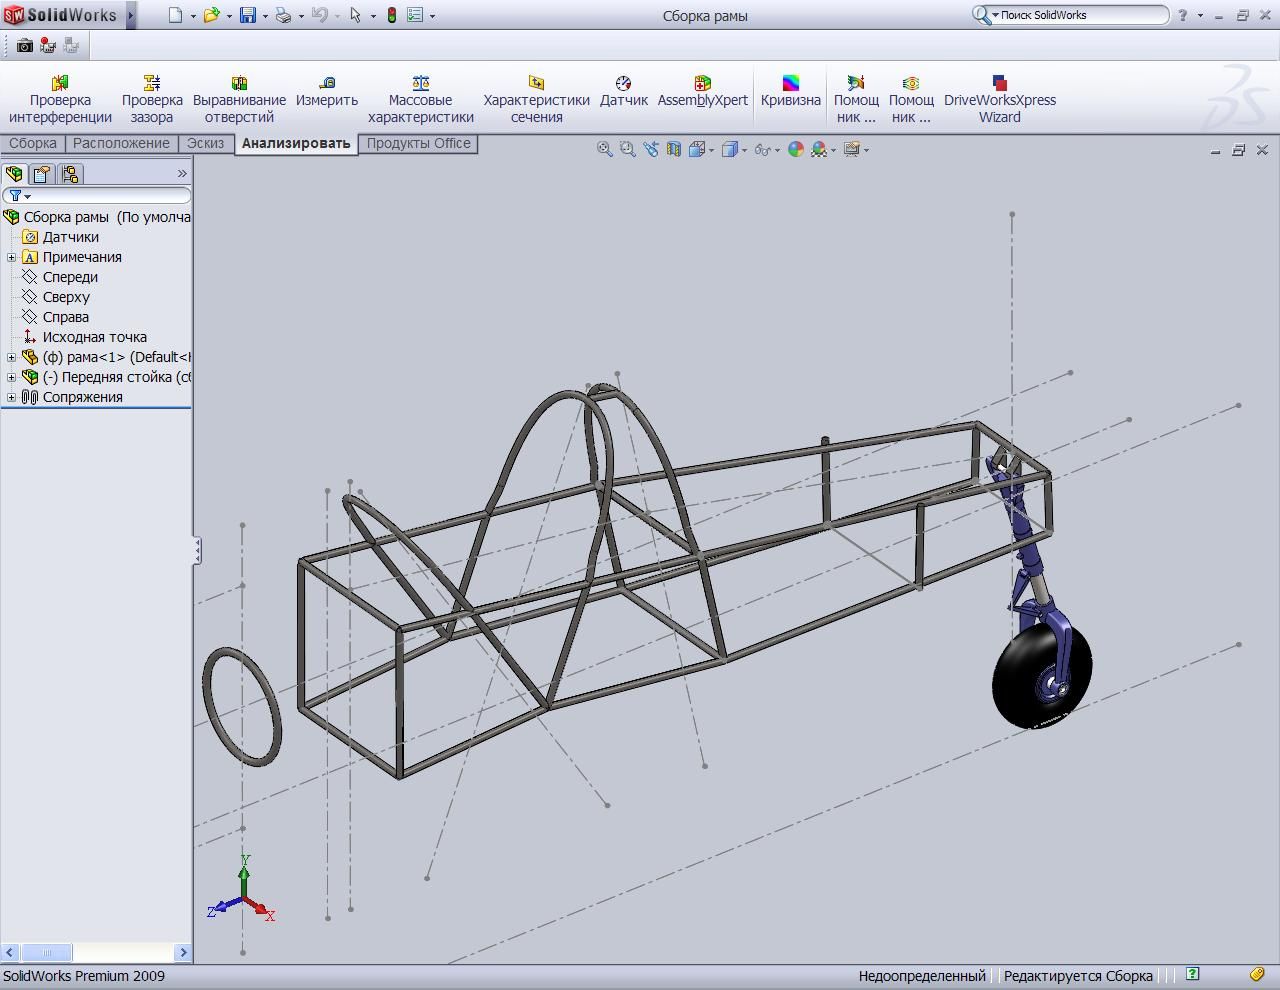Toggle the Кривизна curvature display

pos(790,99)
